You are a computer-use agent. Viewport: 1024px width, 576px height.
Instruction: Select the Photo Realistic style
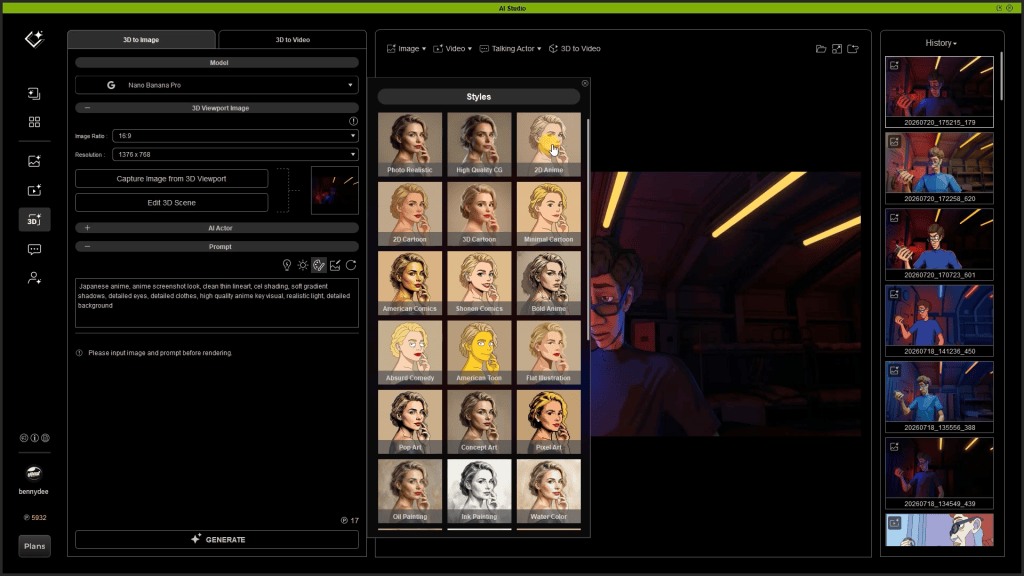(x=409, y=144)
